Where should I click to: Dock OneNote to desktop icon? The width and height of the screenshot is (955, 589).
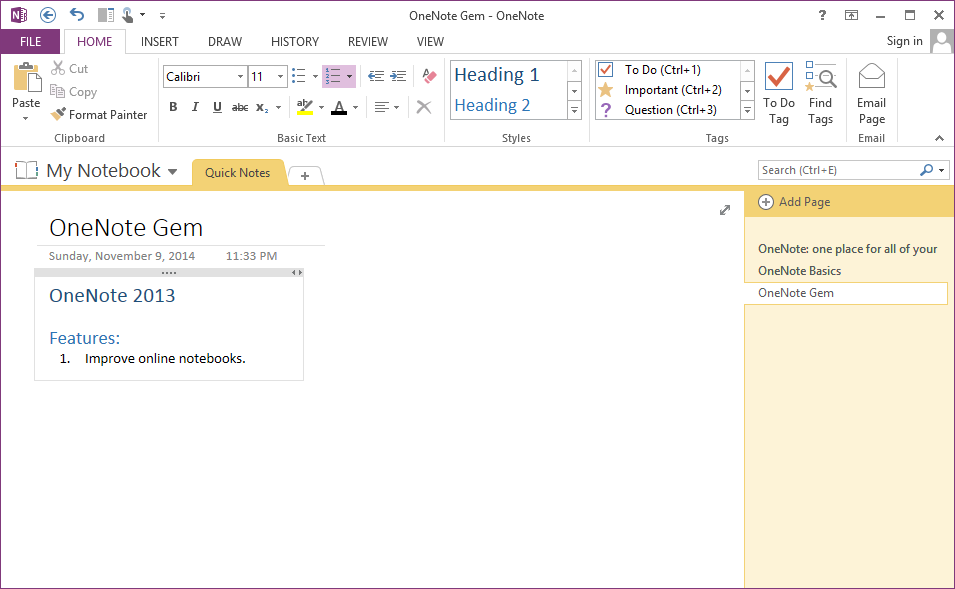point(106,15)
